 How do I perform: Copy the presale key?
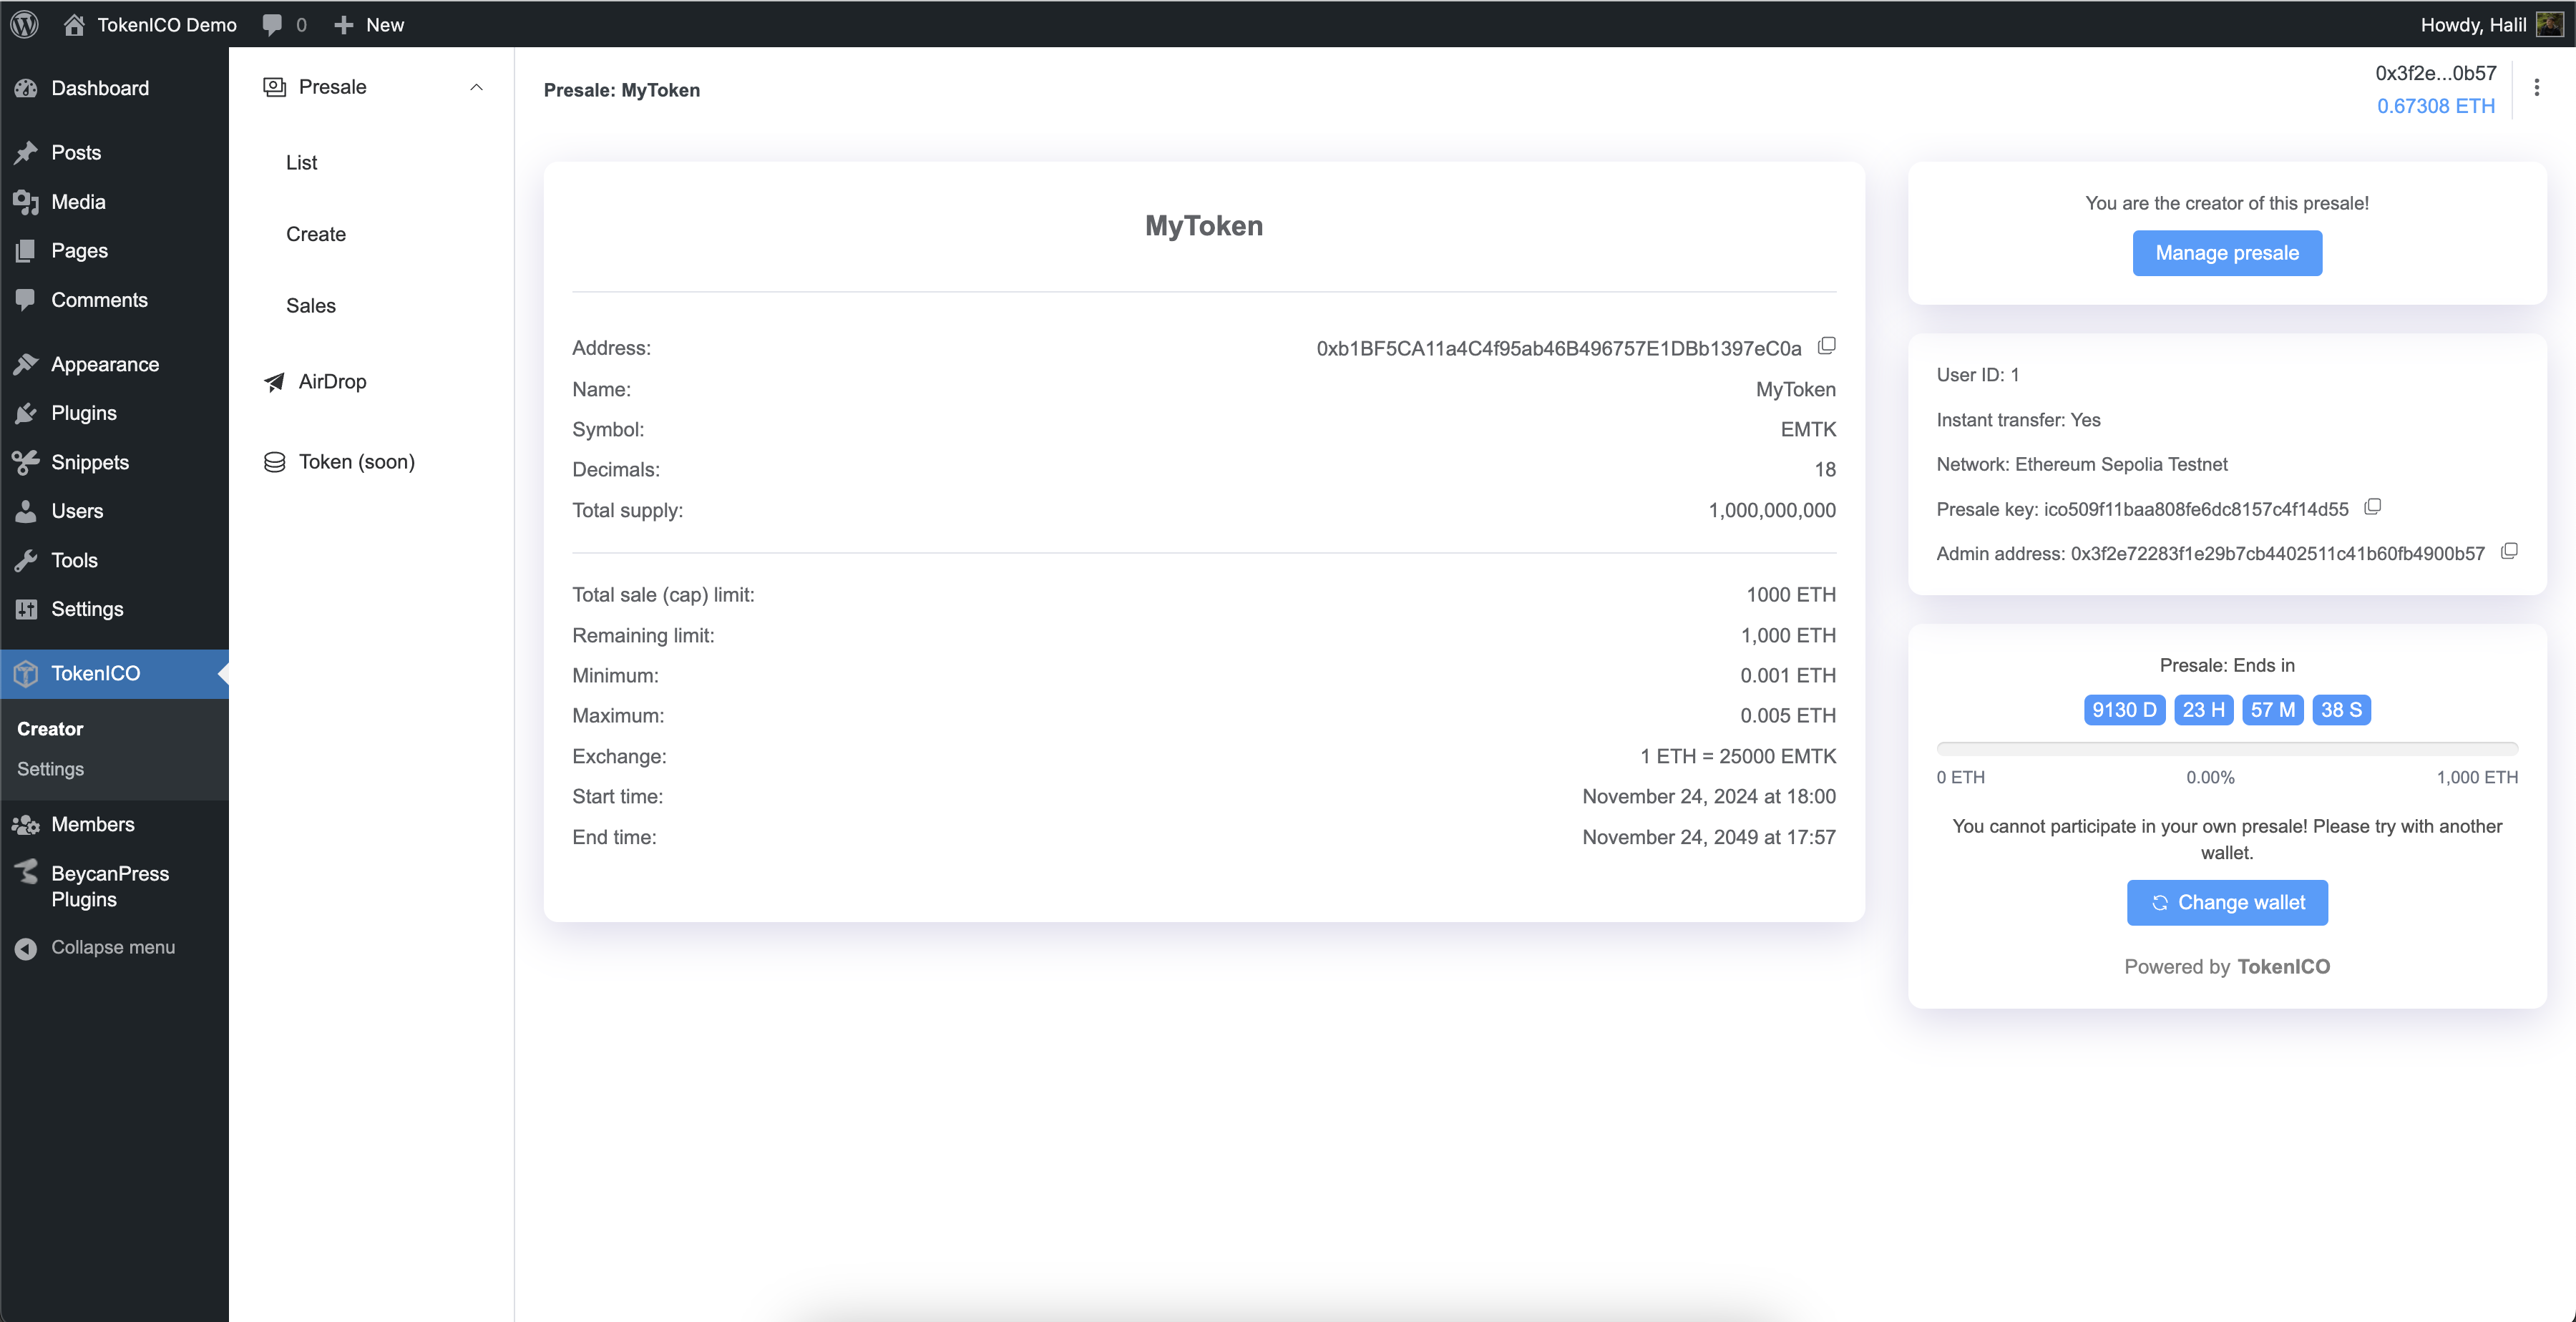point(2372,507)
